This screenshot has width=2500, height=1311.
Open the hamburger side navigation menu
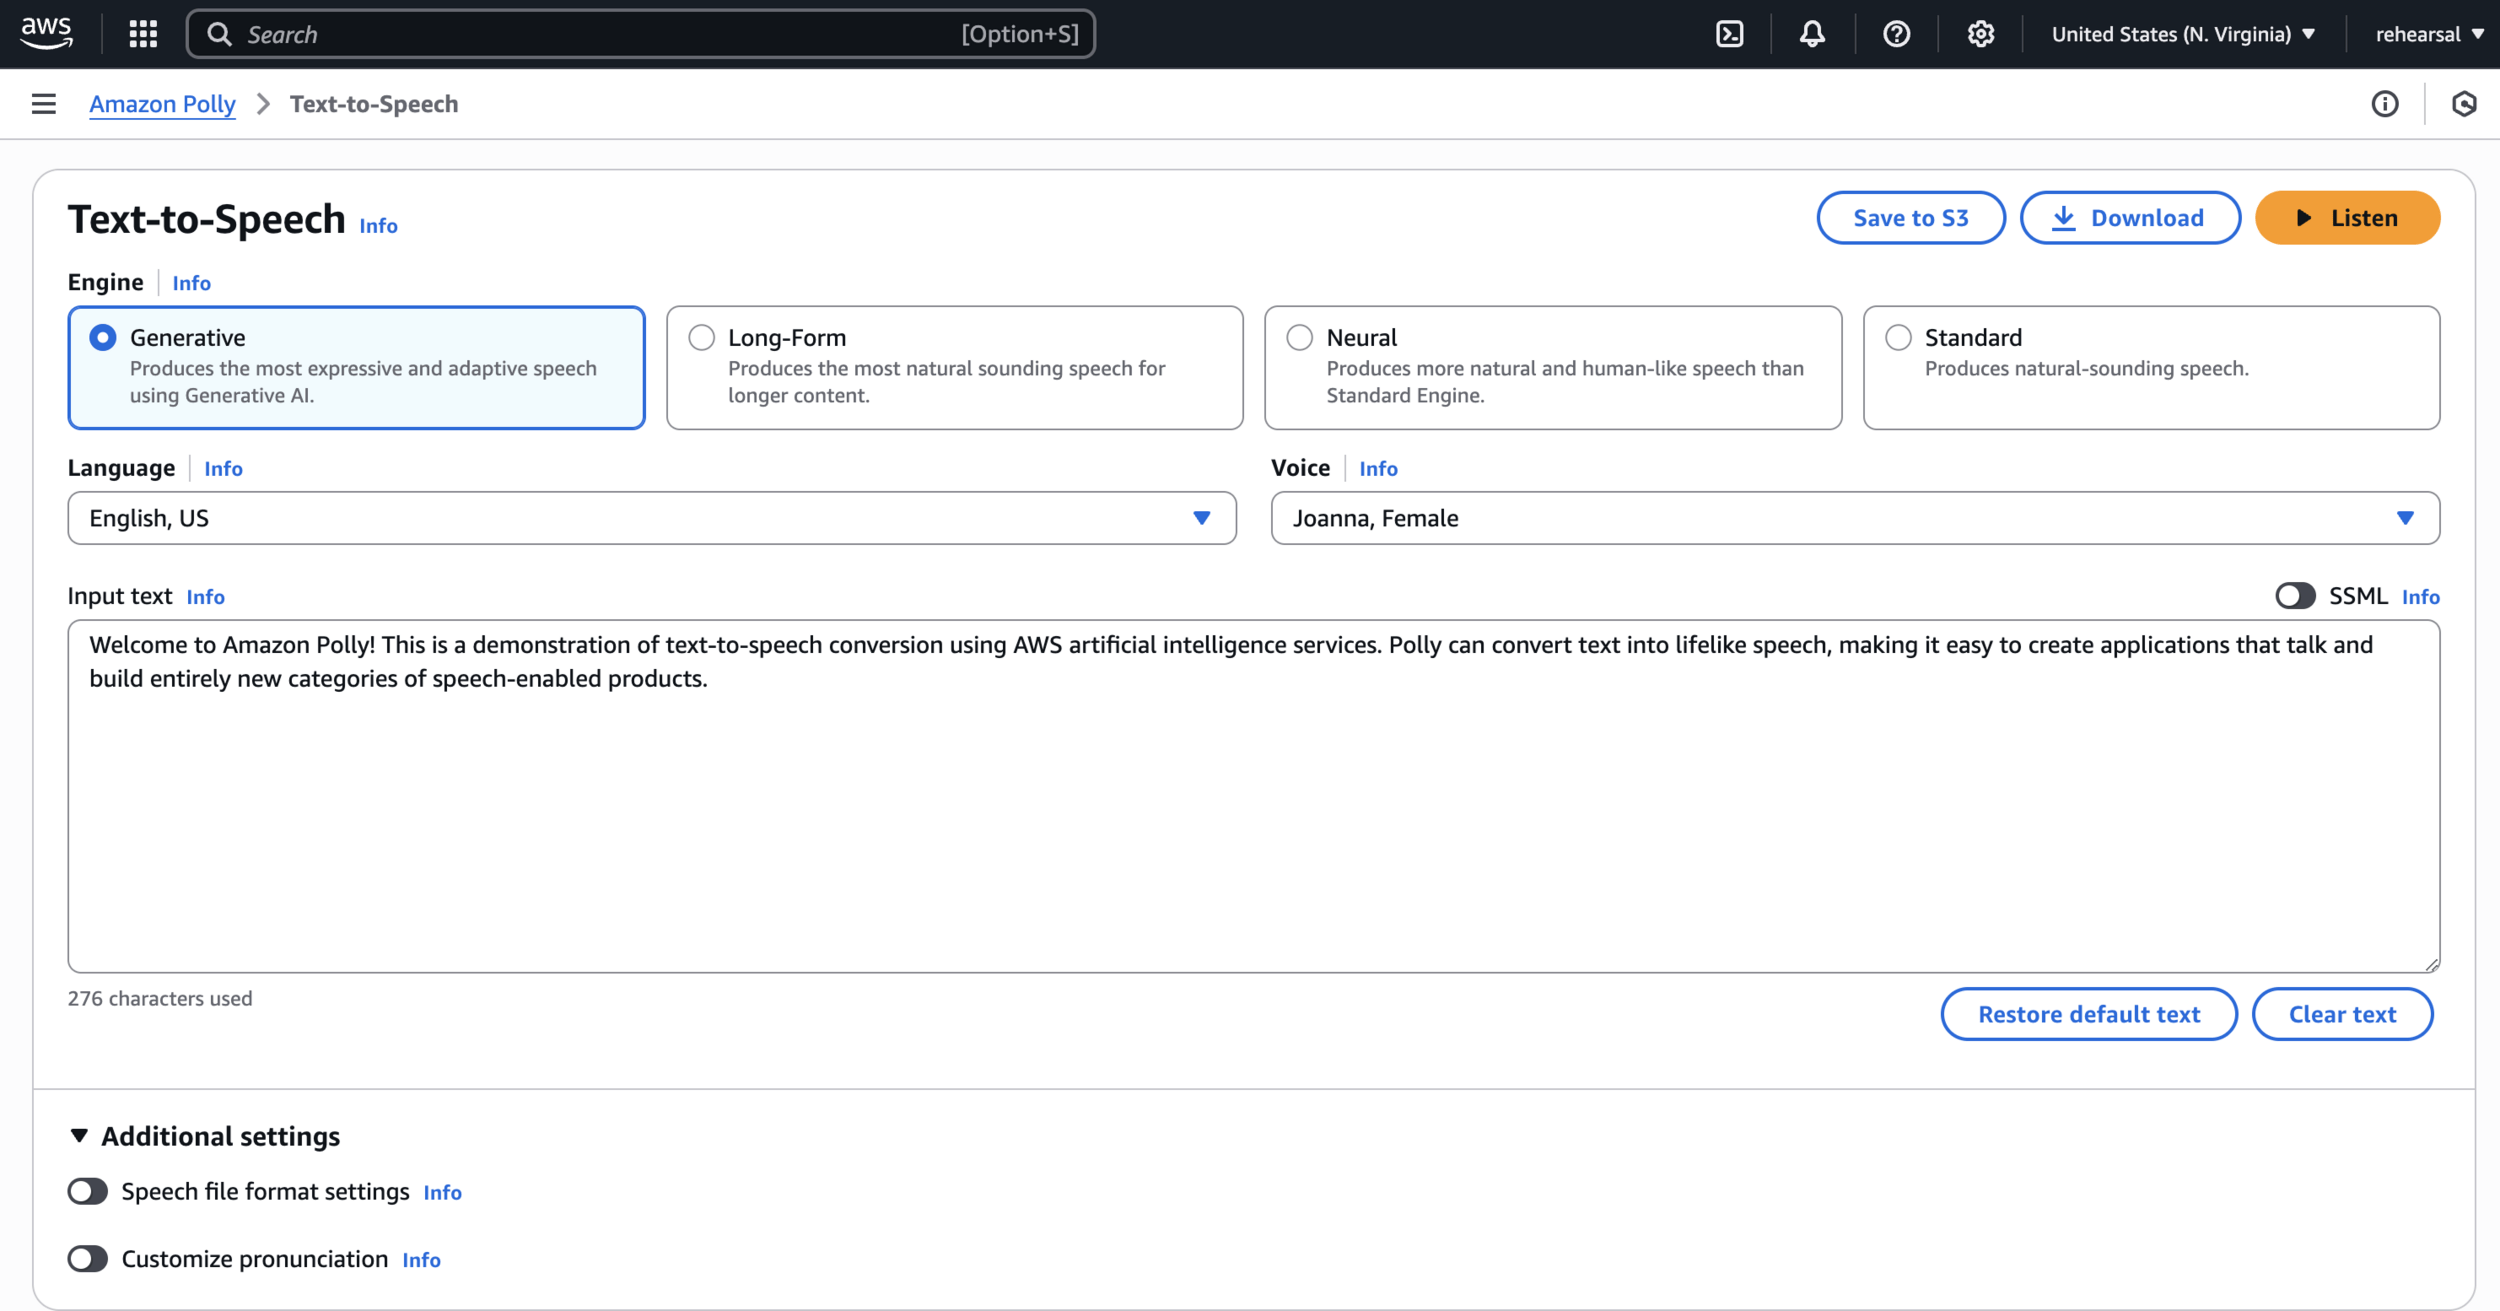click(43, 104)
